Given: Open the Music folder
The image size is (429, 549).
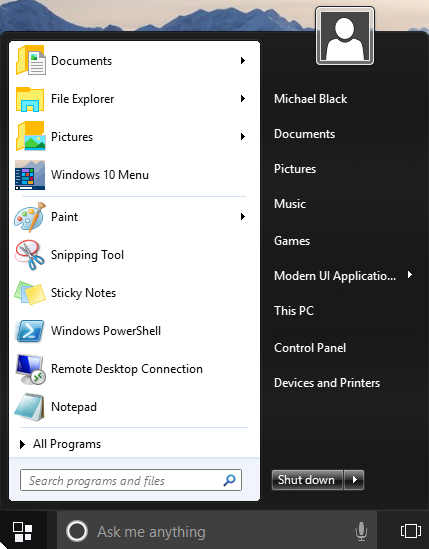Looking at the screenshot, I should click(290, 204).
